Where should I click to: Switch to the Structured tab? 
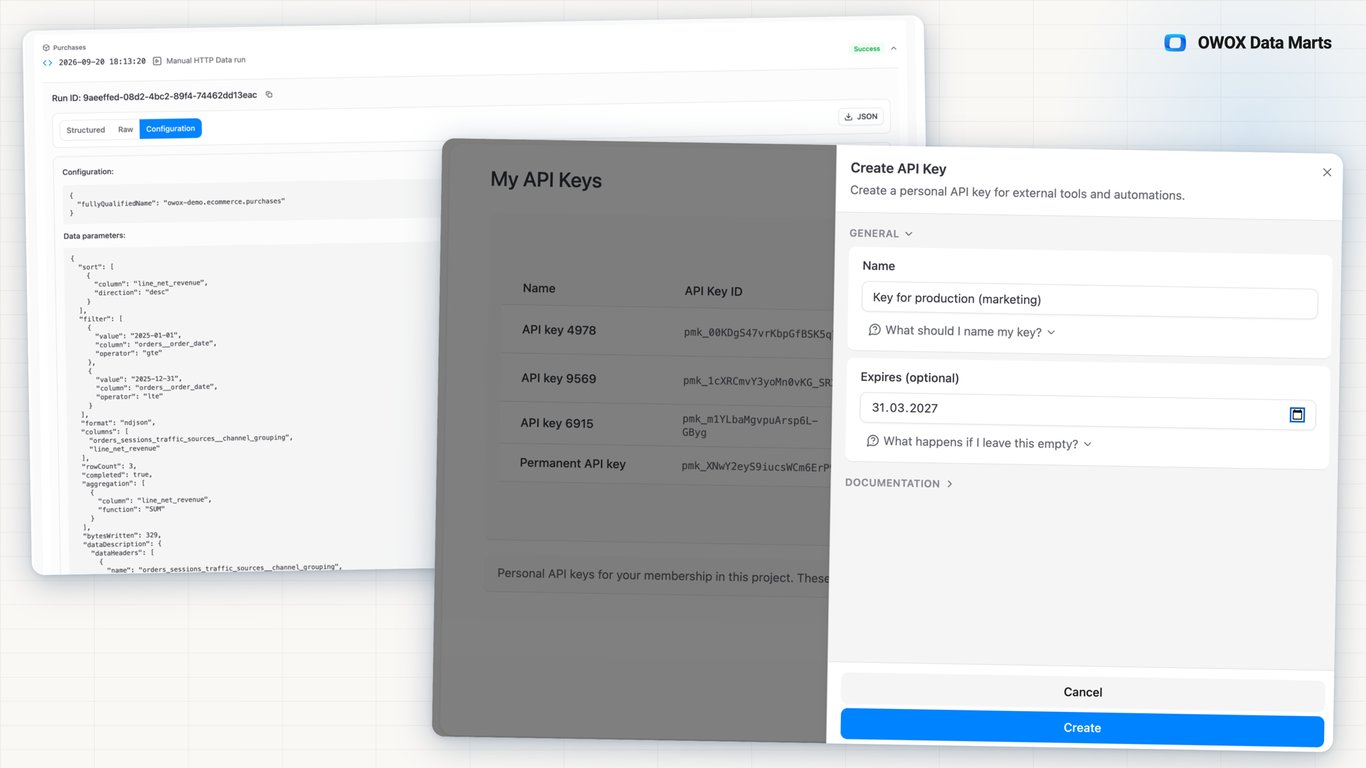(86, 130)
